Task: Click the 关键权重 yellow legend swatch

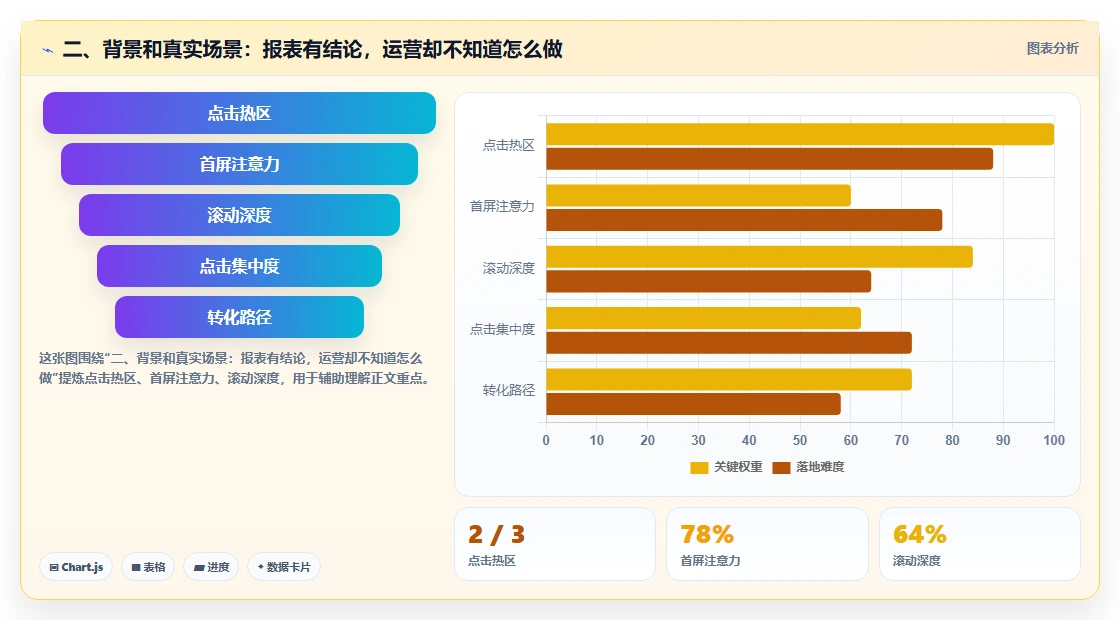Action: click(699, 467)
